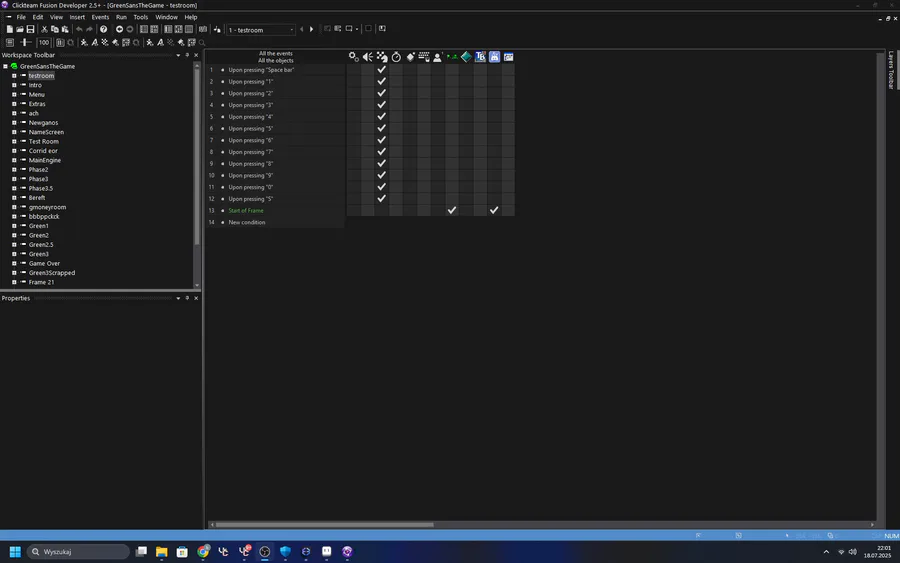Open the Help contents question mark icon
The image size is (900, 563).
coord(103,29)
